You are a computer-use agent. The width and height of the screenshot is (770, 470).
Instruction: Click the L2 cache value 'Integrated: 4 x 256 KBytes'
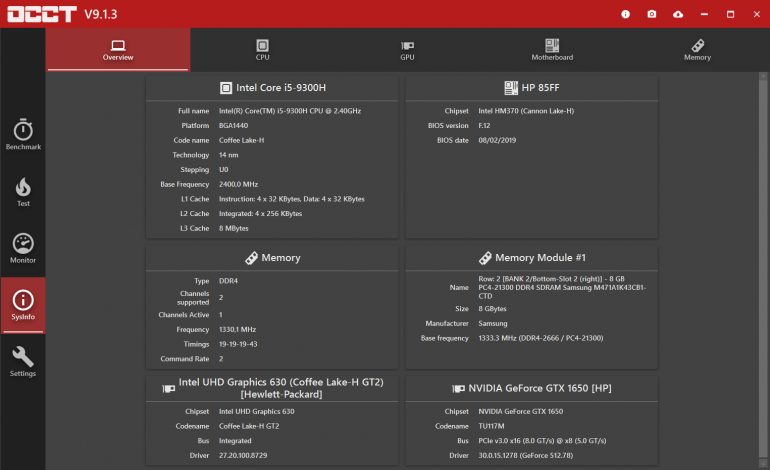coord(260,214)
